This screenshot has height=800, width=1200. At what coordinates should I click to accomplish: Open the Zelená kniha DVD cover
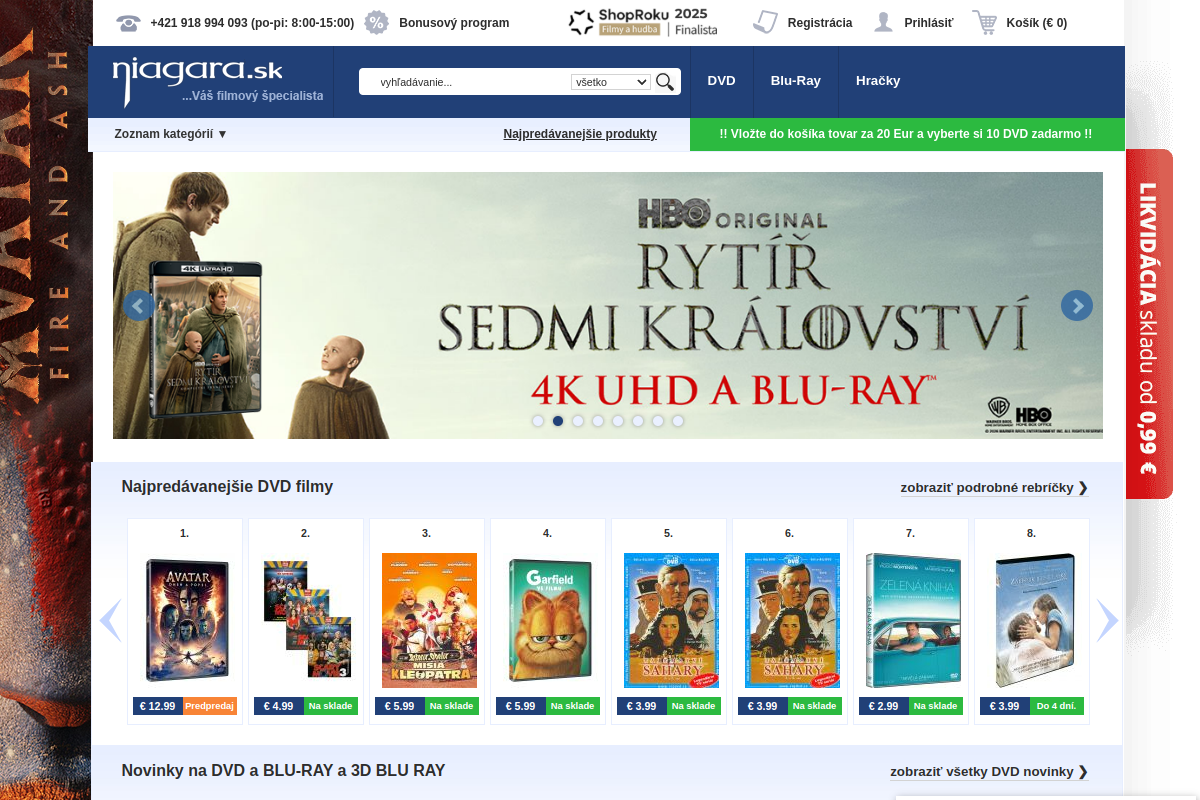pyautogui.click(x=913, y=620)
